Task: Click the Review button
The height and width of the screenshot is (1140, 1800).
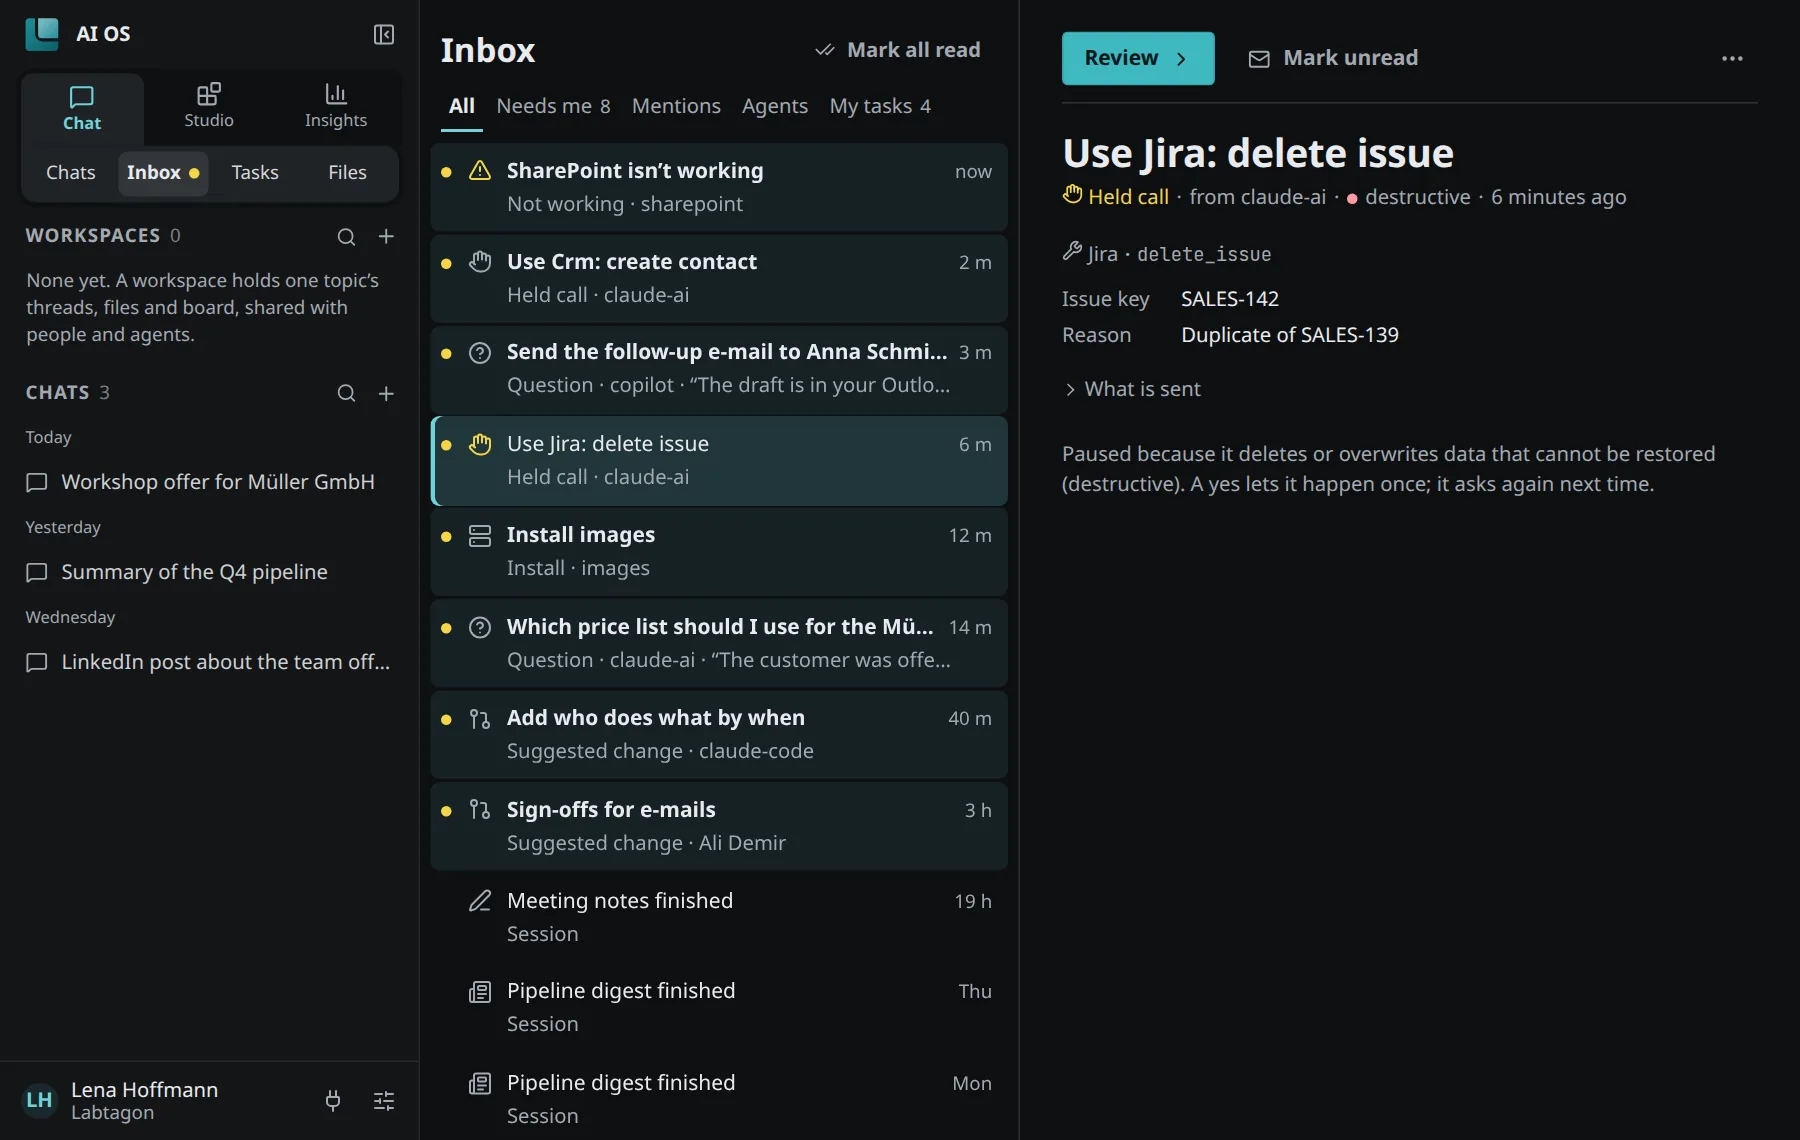Action: (x=1138, y=58)
